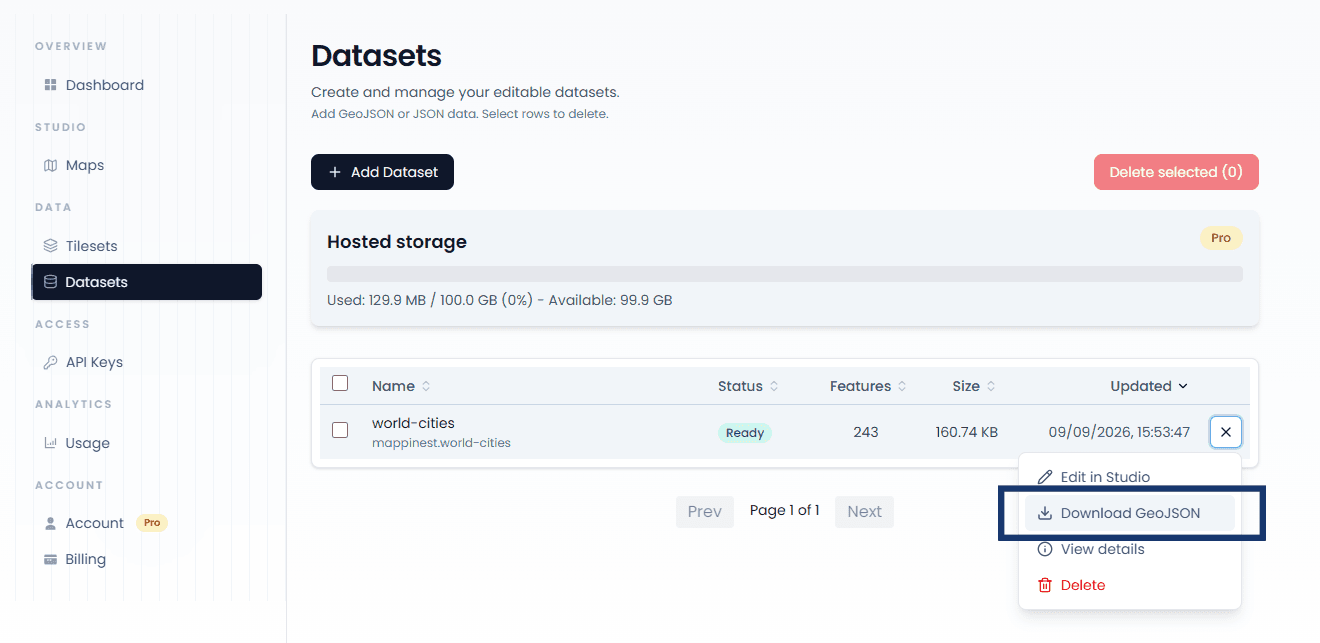Screen dimensions: 1320x643
Task: Open the Maps section
Action: [147, 165]
